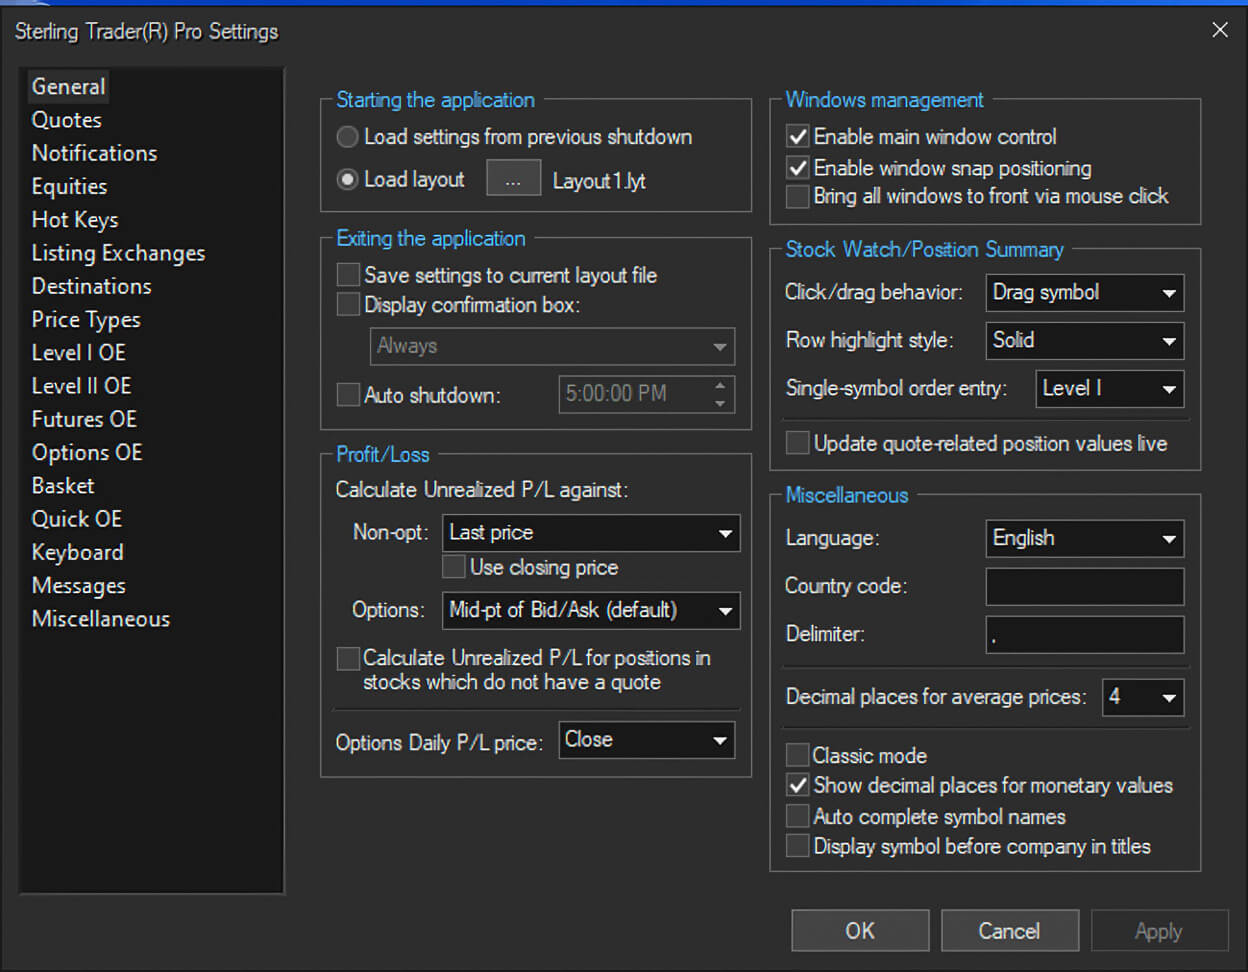
Task: Select Equities in the settings sidebar
Action: (x=69, y=186)
